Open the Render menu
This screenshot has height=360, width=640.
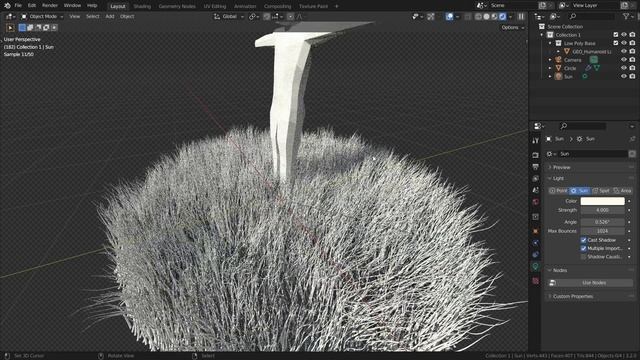click(x=50, y=6)
